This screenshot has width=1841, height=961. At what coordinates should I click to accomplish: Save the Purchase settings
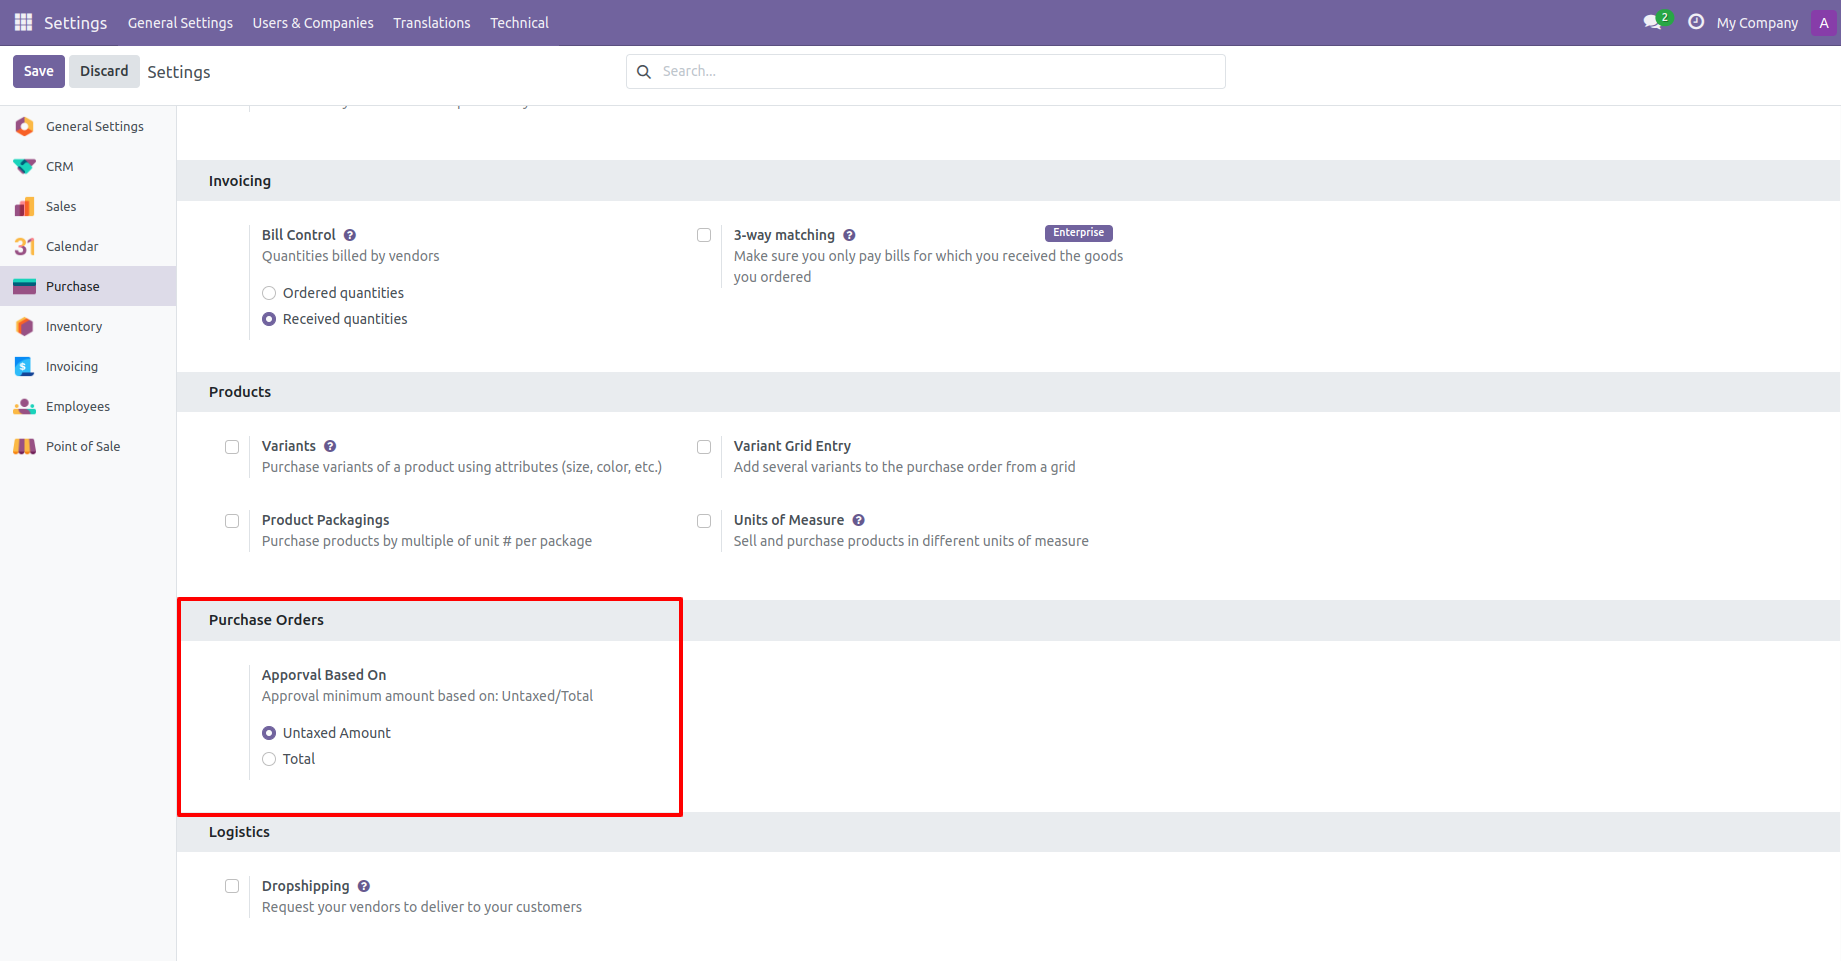(x=38, y=71)
